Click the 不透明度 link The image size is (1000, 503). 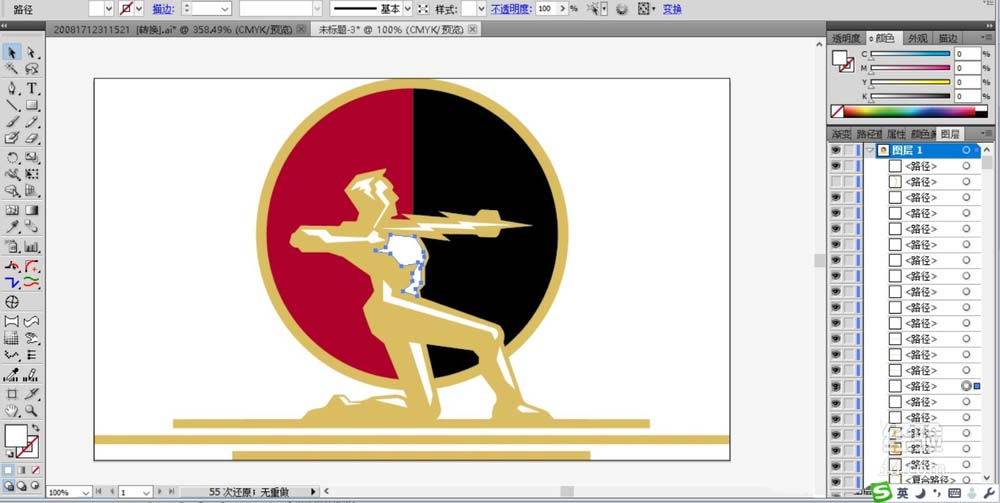(511, 9)
